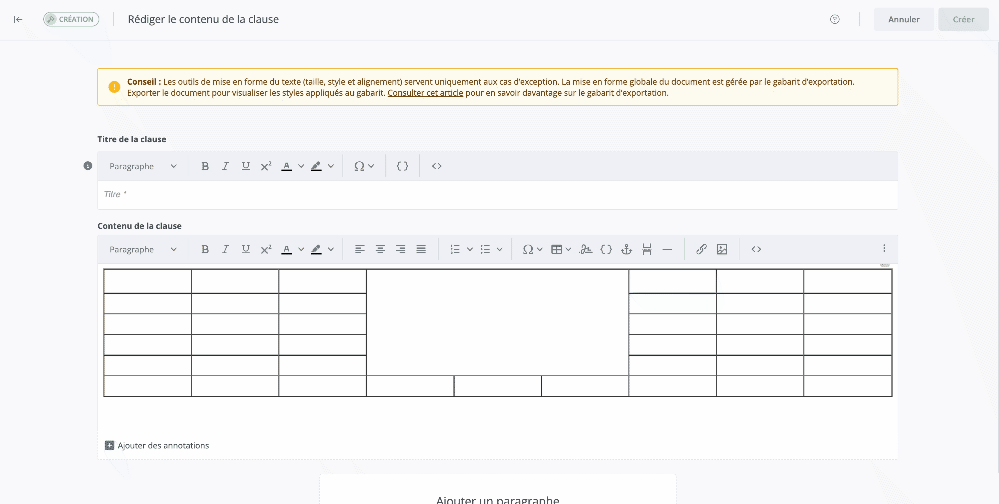Image resolution: width=999 pixels, height=504 pixels.
Task: Open source code view in content toolbar
Action: (x=756, y=249)
